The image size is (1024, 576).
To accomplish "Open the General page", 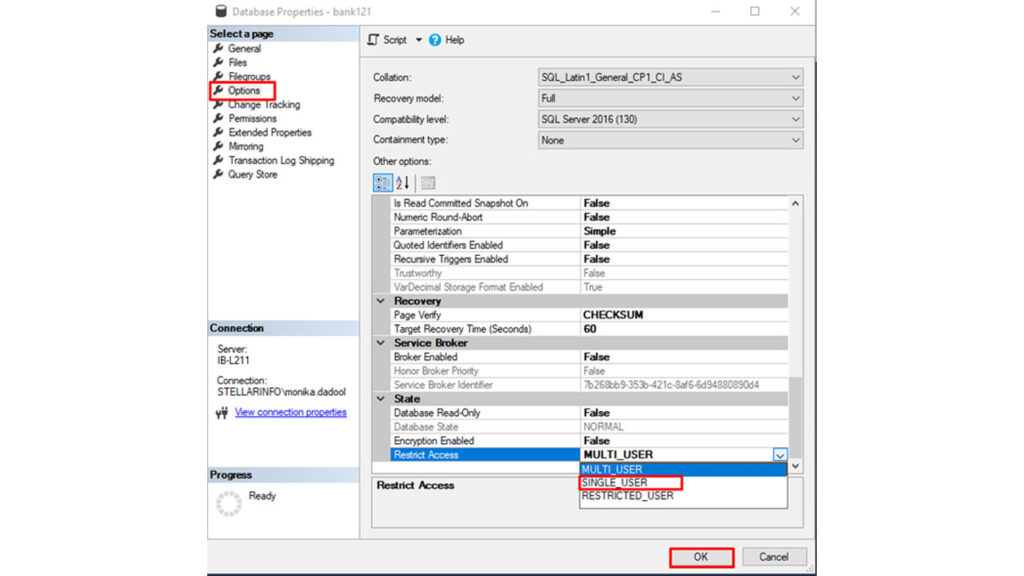I will coord(244,48).
